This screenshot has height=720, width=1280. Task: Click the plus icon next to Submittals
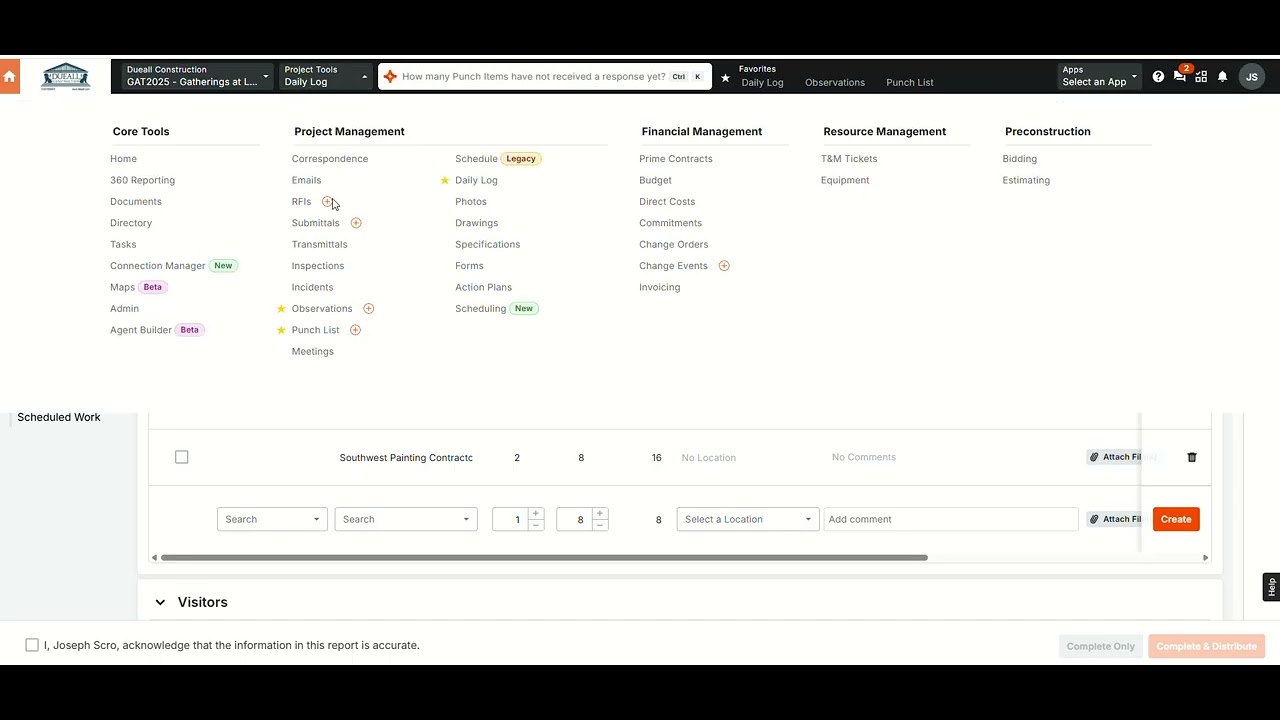pyautogui.click(x=356, y=223)
